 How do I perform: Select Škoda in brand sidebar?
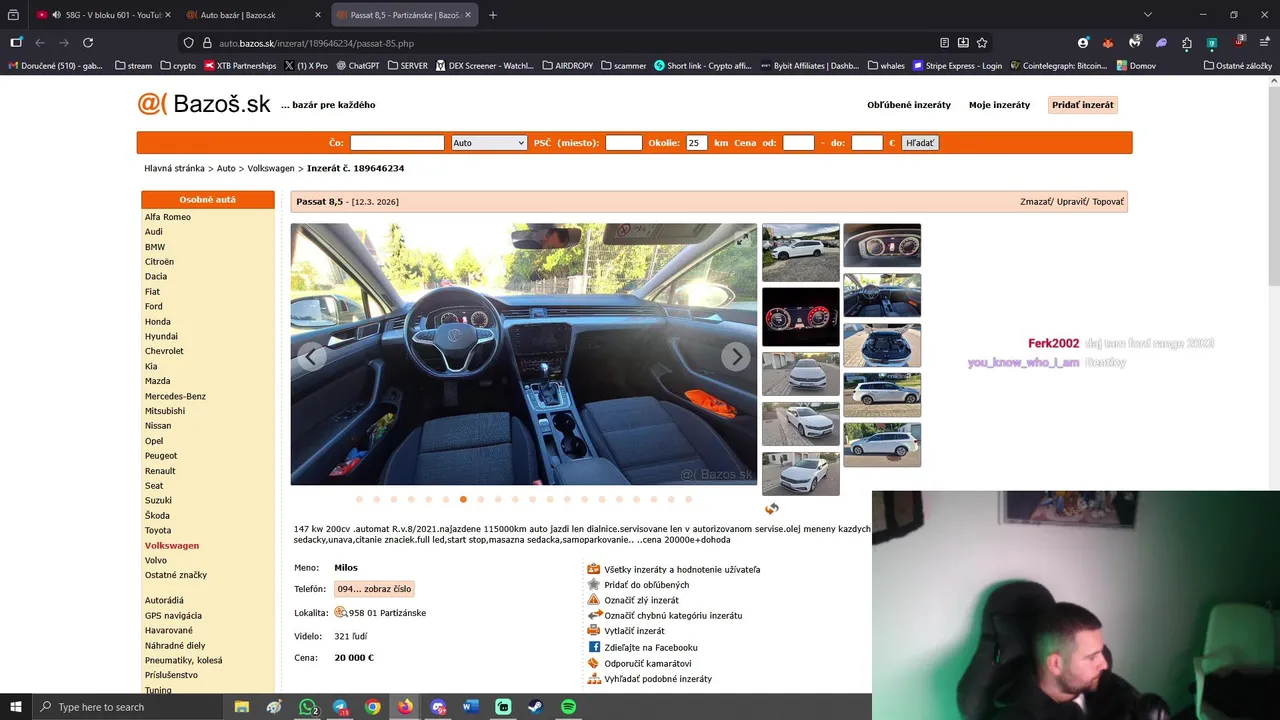click(157, 515)
